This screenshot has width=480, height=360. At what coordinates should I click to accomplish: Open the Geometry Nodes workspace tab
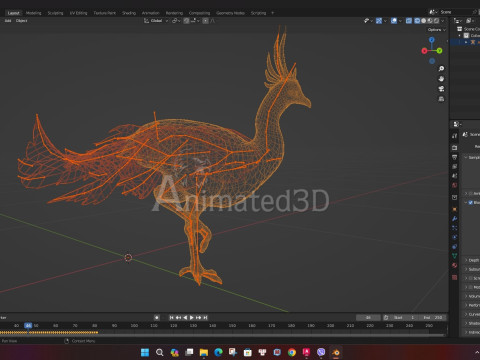pyautogui.click(x=230, y=13)
